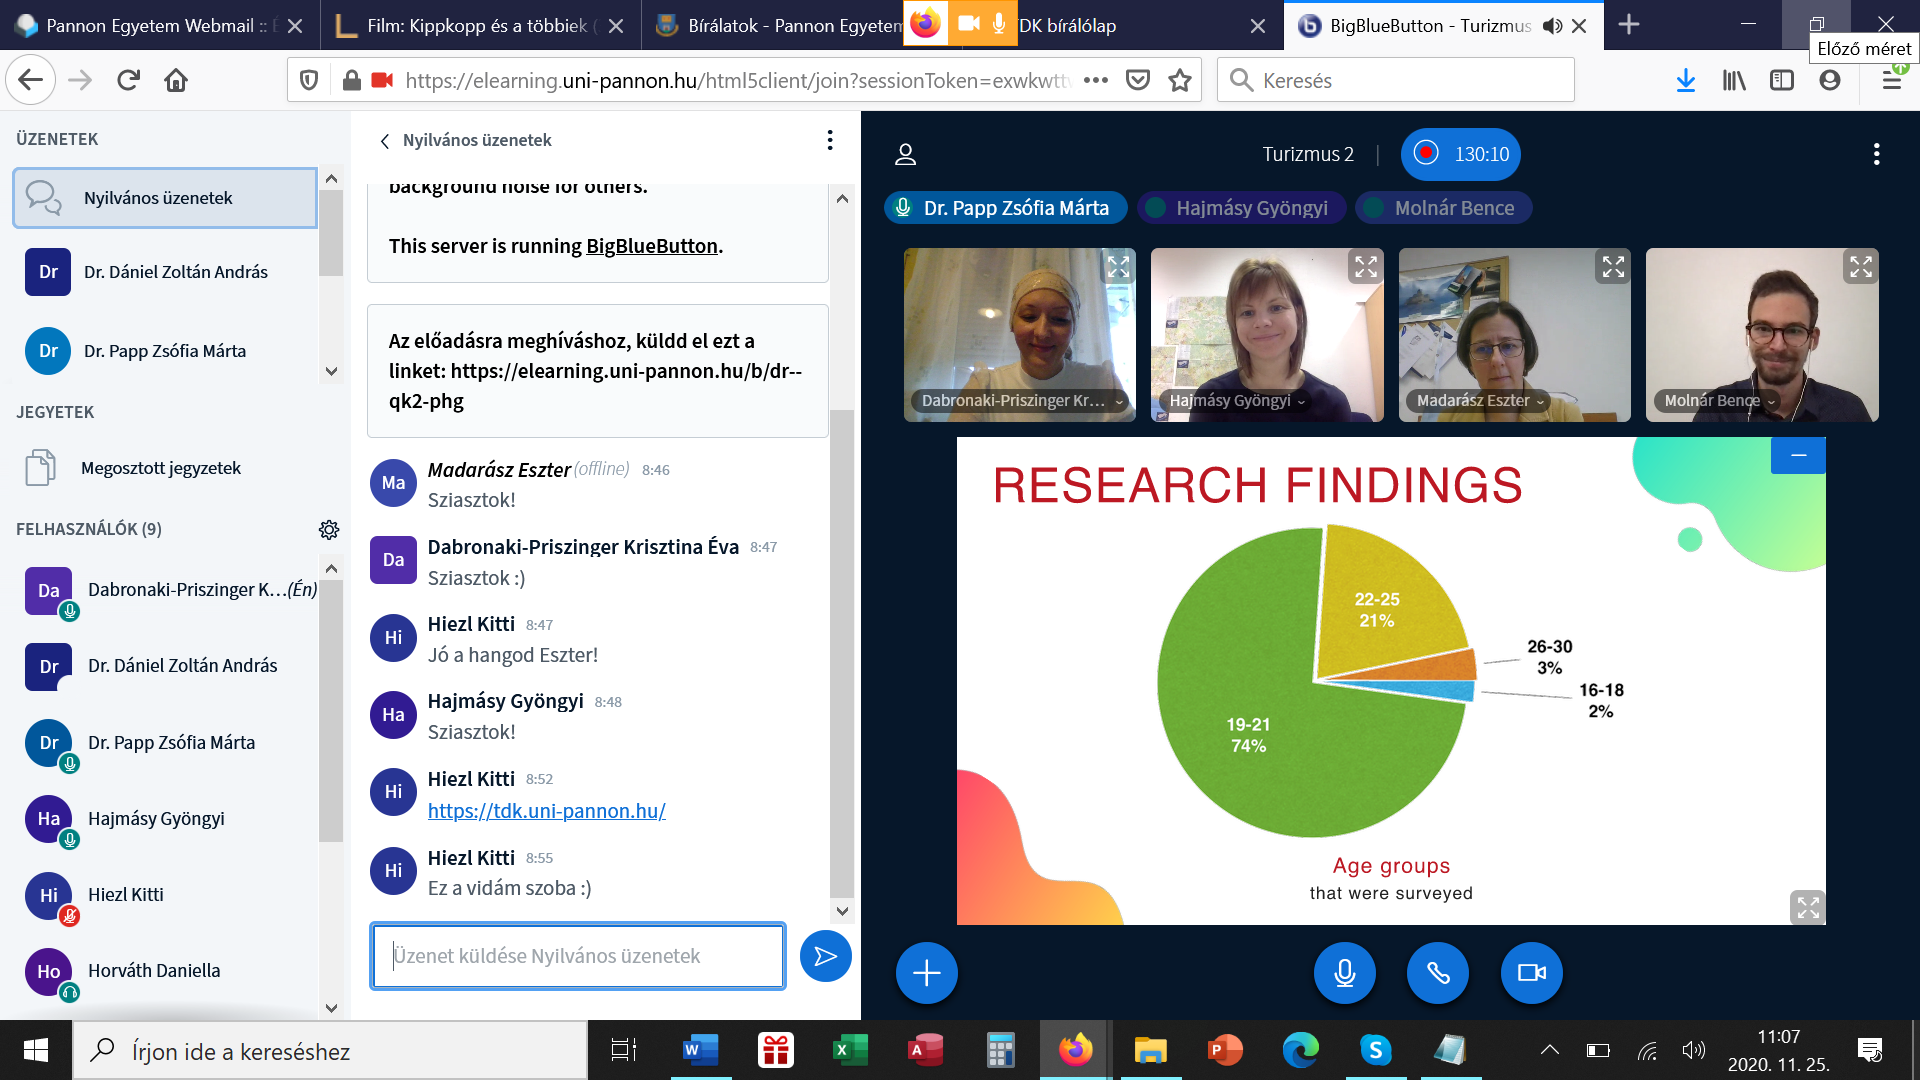Open the tdk.uni-pannon.hu link in chat
The height and width of the screenshot is (1080, 1920).
coord(546,811)
